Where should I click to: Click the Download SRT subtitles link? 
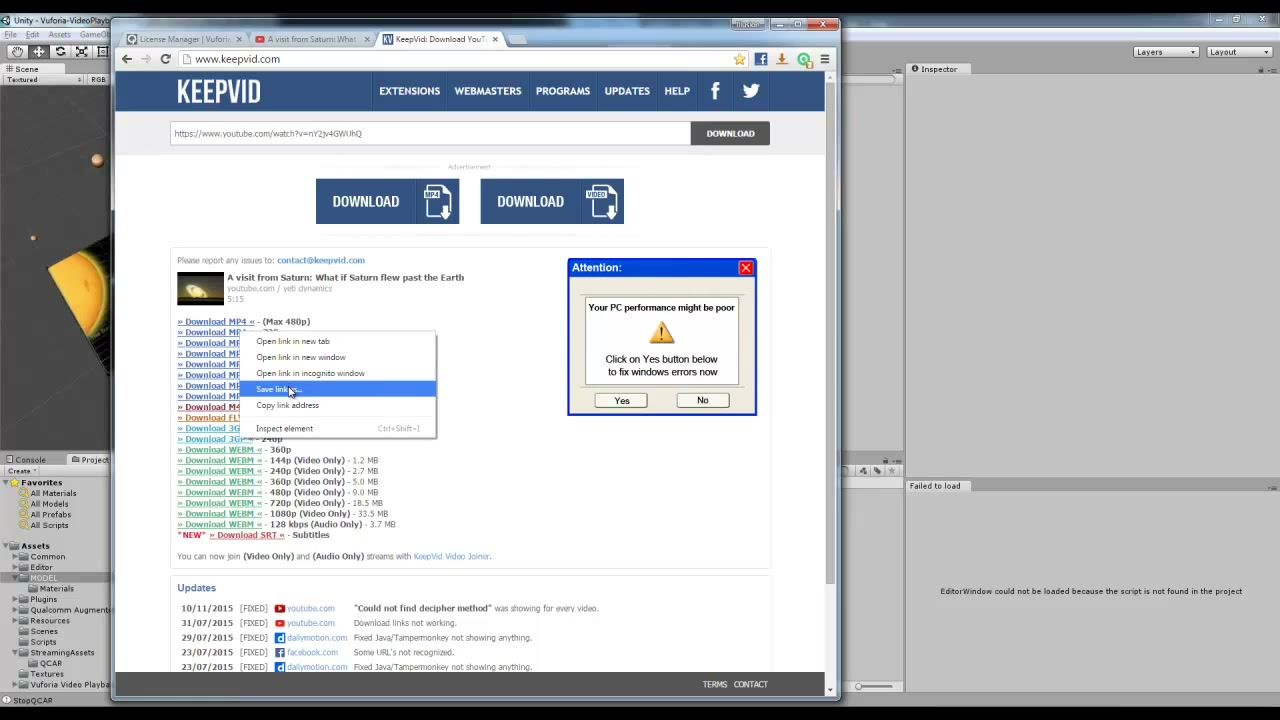pyautogui.click(x=247, y=535)
